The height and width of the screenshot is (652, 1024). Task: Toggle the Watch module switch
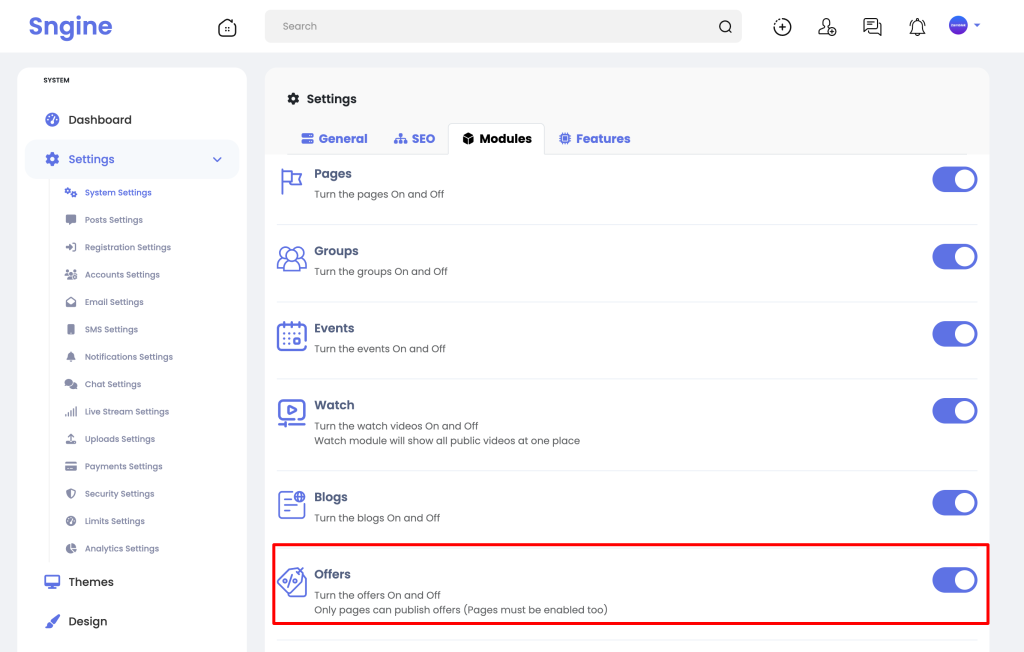pos(954,411)
